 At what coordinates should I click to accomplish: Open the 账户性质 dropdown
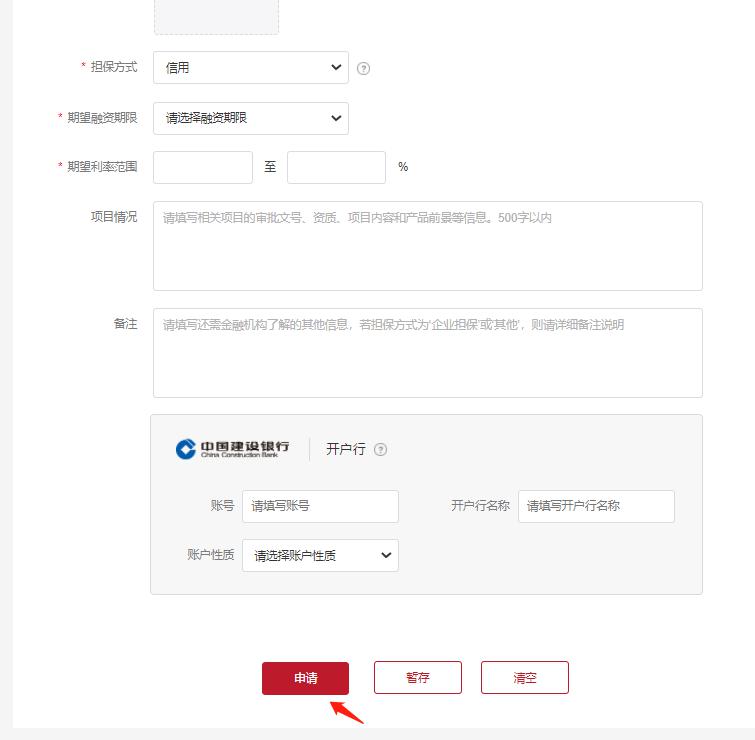click(x=320, y=555)
